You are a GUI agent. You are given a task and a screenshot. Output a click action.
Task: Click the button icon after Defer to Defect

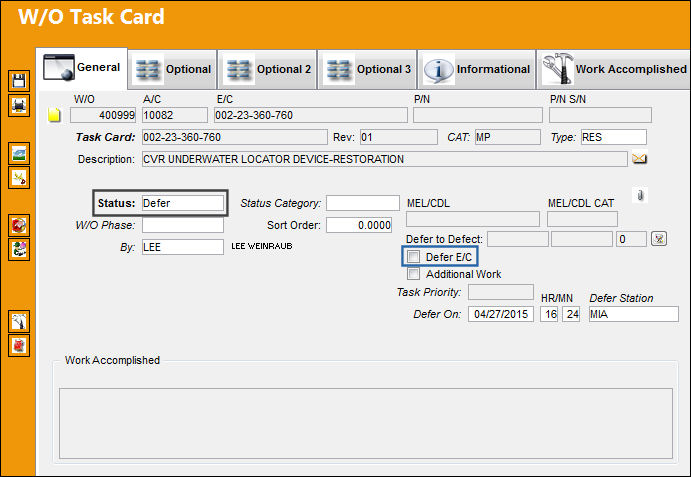[x=659, y=239]
